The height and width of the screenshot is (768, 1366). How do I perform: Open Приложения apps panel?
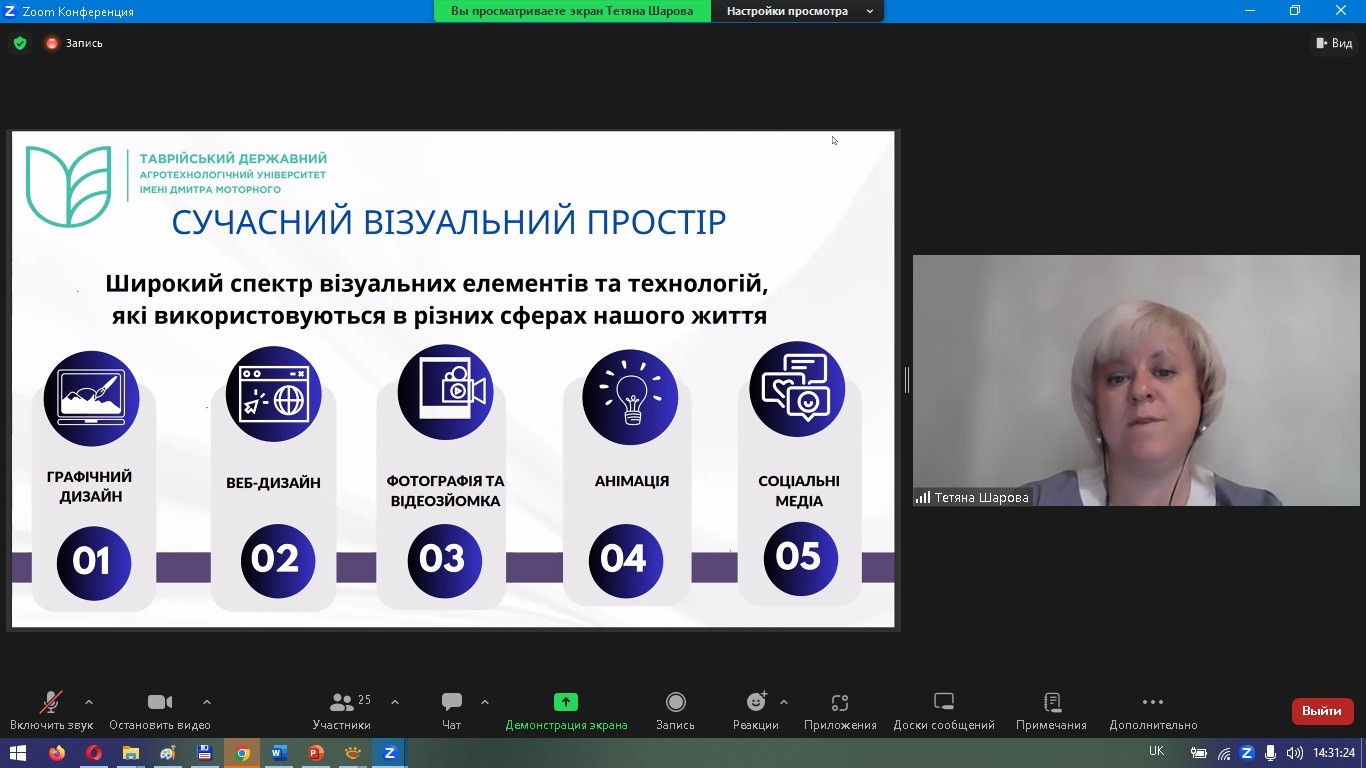(840, 710)
